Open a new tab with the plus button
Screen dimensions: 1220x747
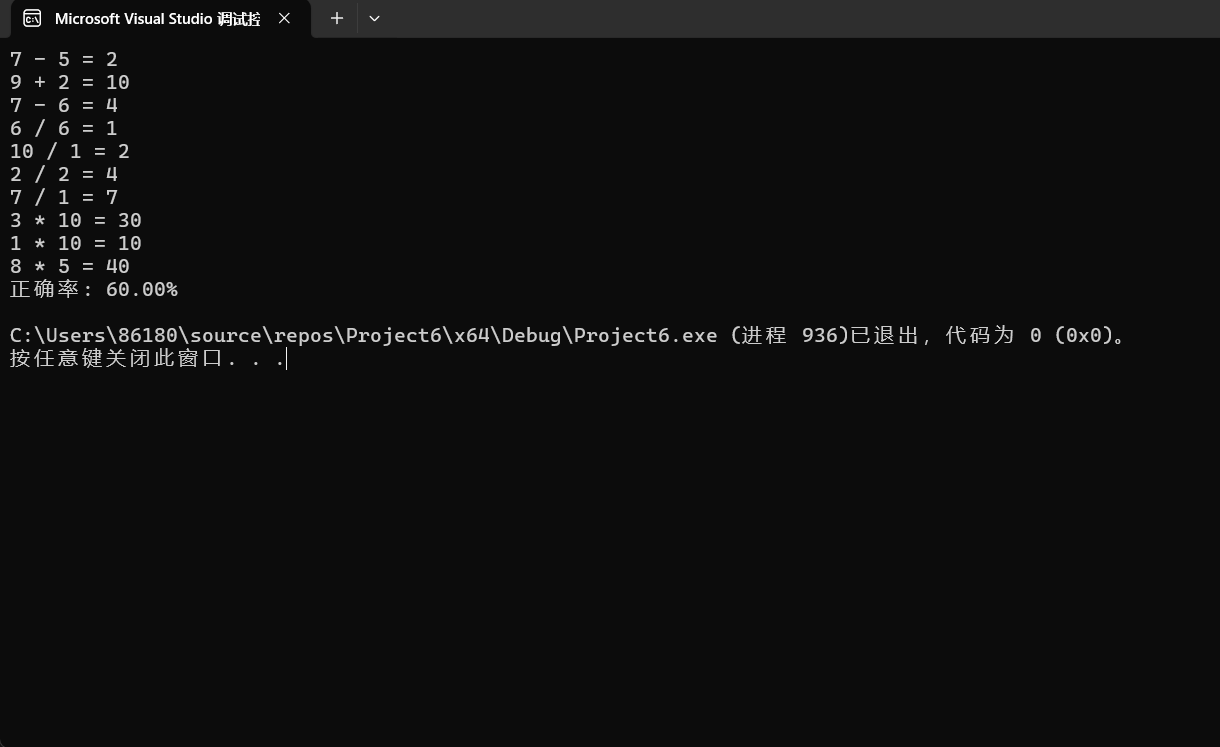point(337,19)
